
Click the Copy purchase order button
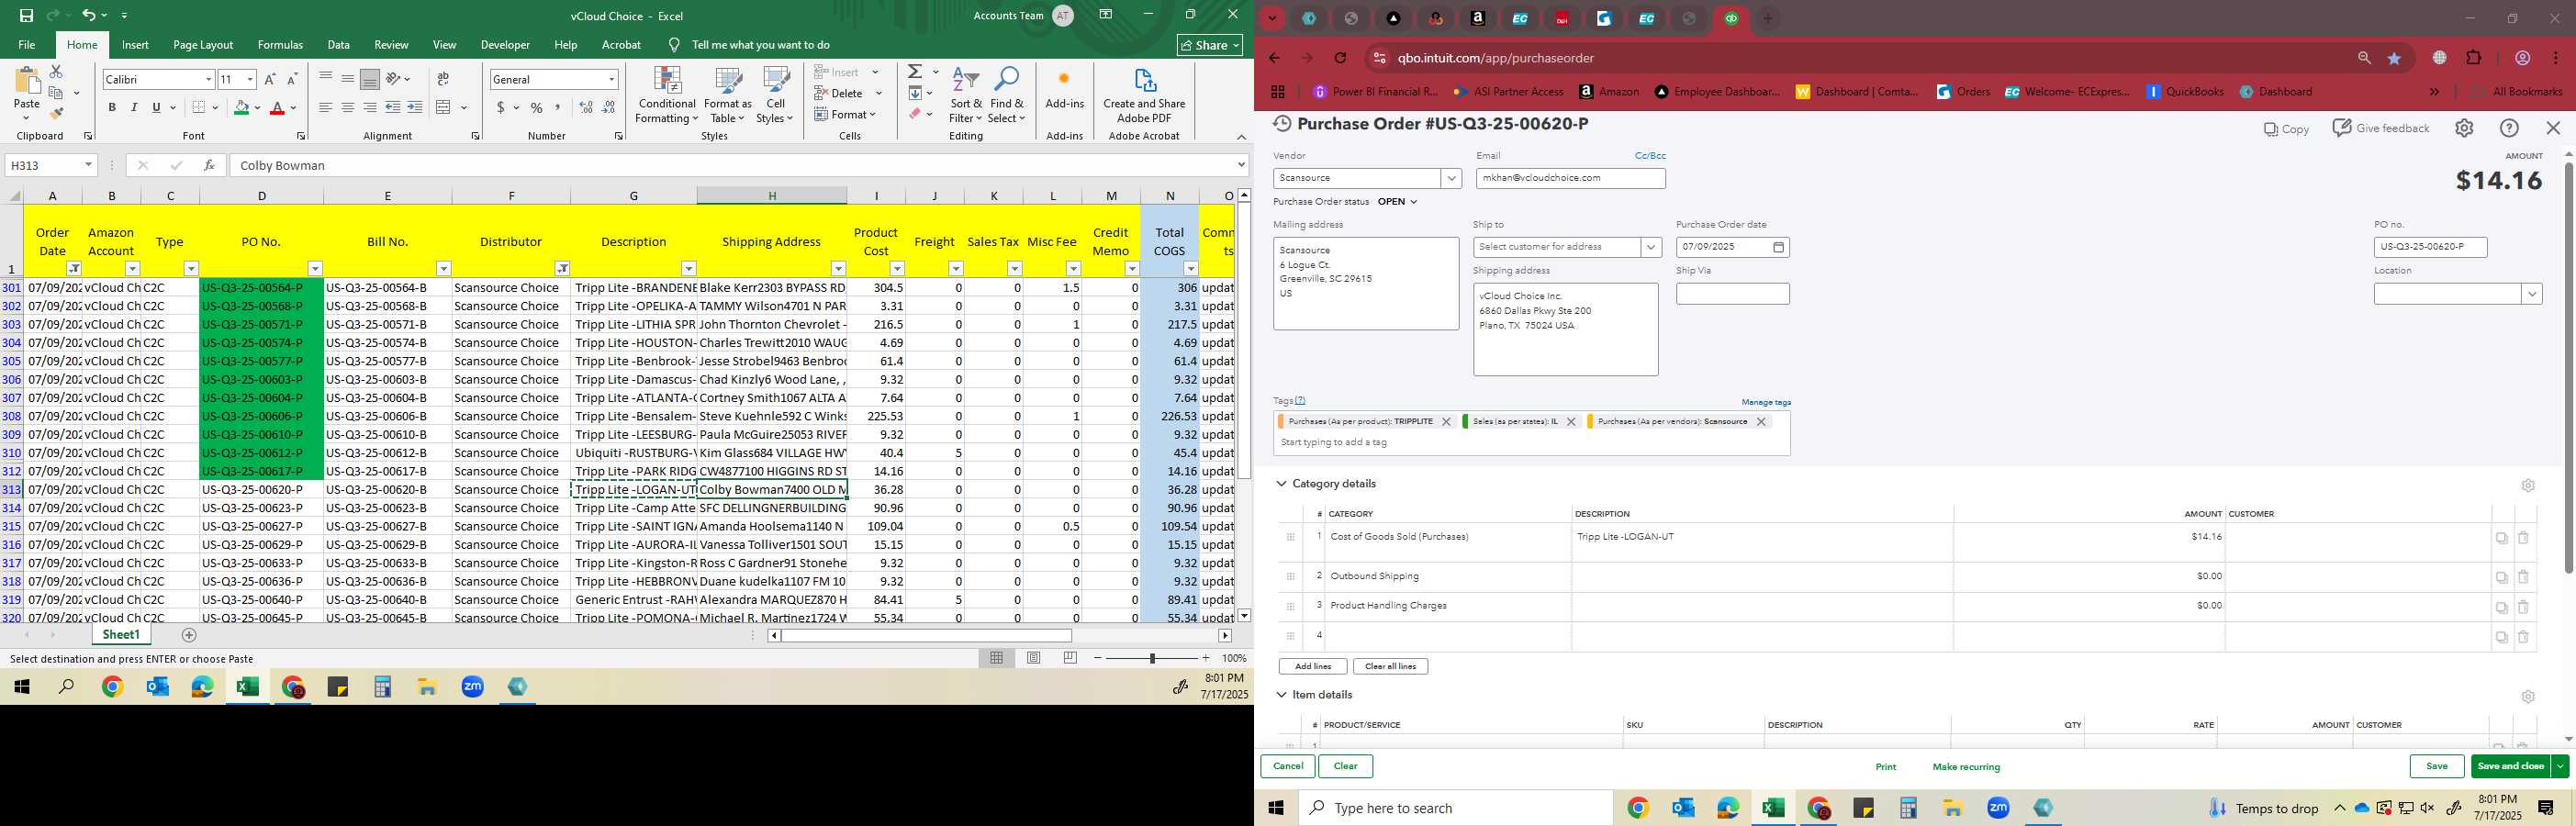[2286, 129]
